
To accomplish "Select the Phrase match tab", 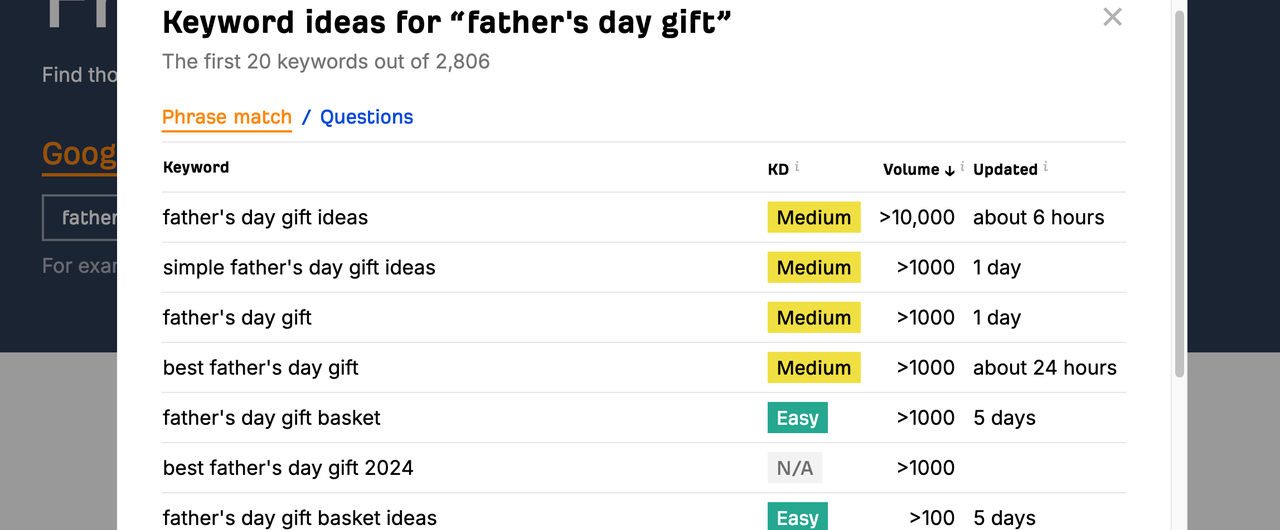I will tap(227, 117).
